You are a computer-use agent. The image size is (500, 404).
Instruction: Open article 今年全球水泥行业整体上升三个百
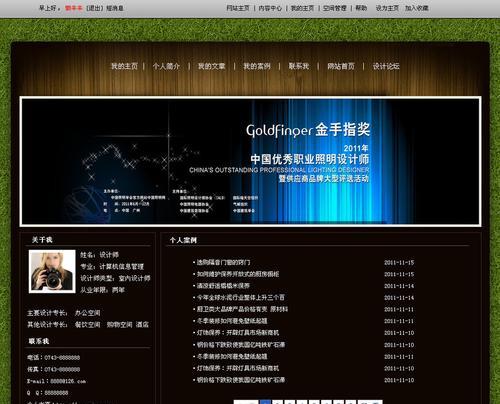[x=240, y=297]
